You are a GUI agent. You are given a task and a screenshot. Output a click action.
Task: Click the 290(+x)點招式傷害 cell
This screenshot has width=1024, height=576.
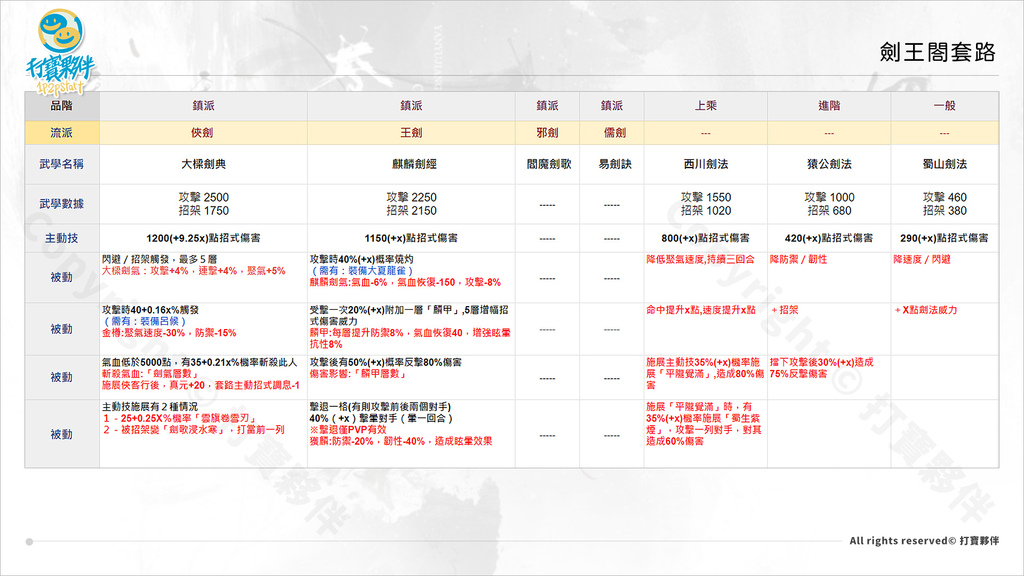944,238
